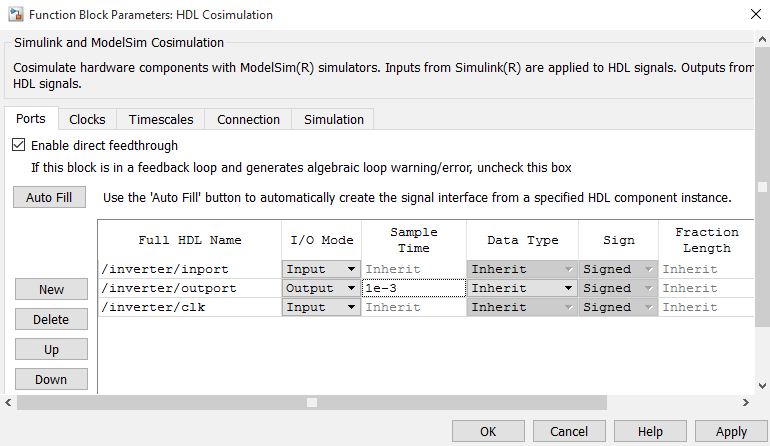This screenshot has width=770, height=446.
Task: Open I/O Mode dropdown for /inverter/outport
Action: click(x=321, y=288)
